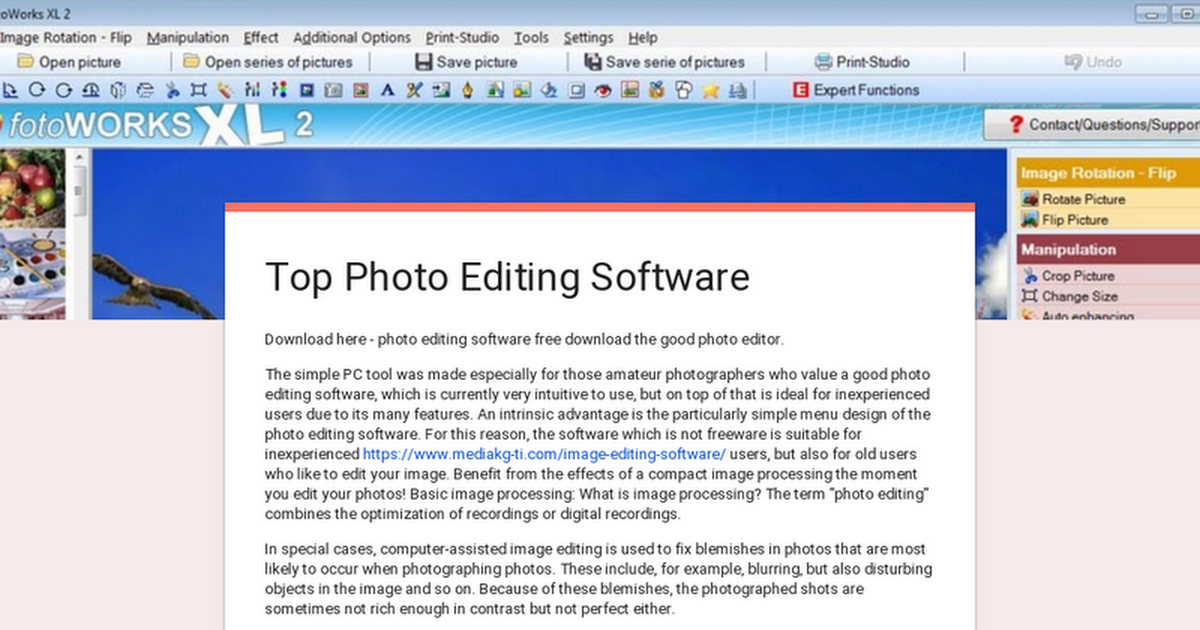Screen dimensions: 1200x630
Task: Click Save serie of pictures button
Action: point(664,62)
